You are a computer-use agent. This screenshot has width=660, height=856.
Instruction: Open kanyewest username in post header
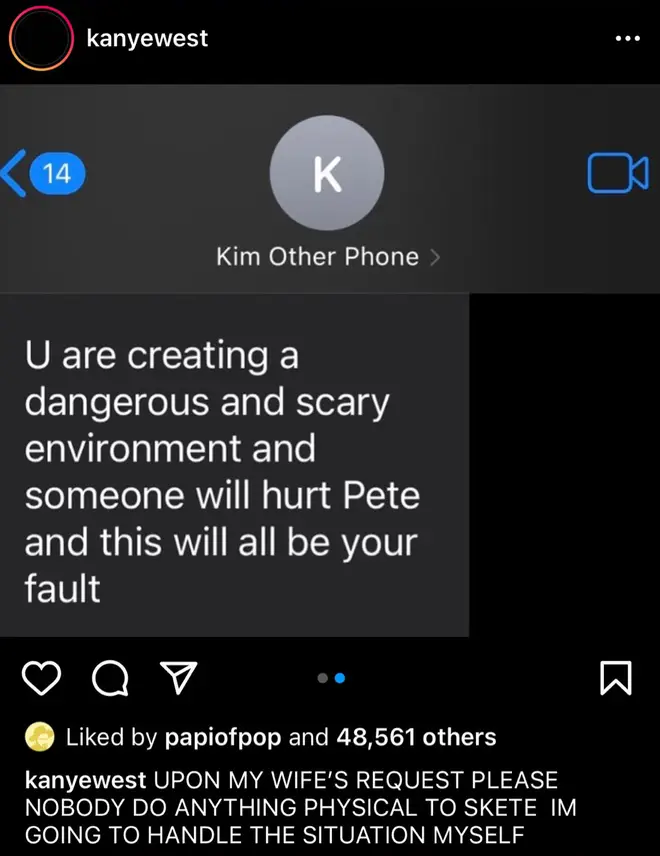coord(147,38)
